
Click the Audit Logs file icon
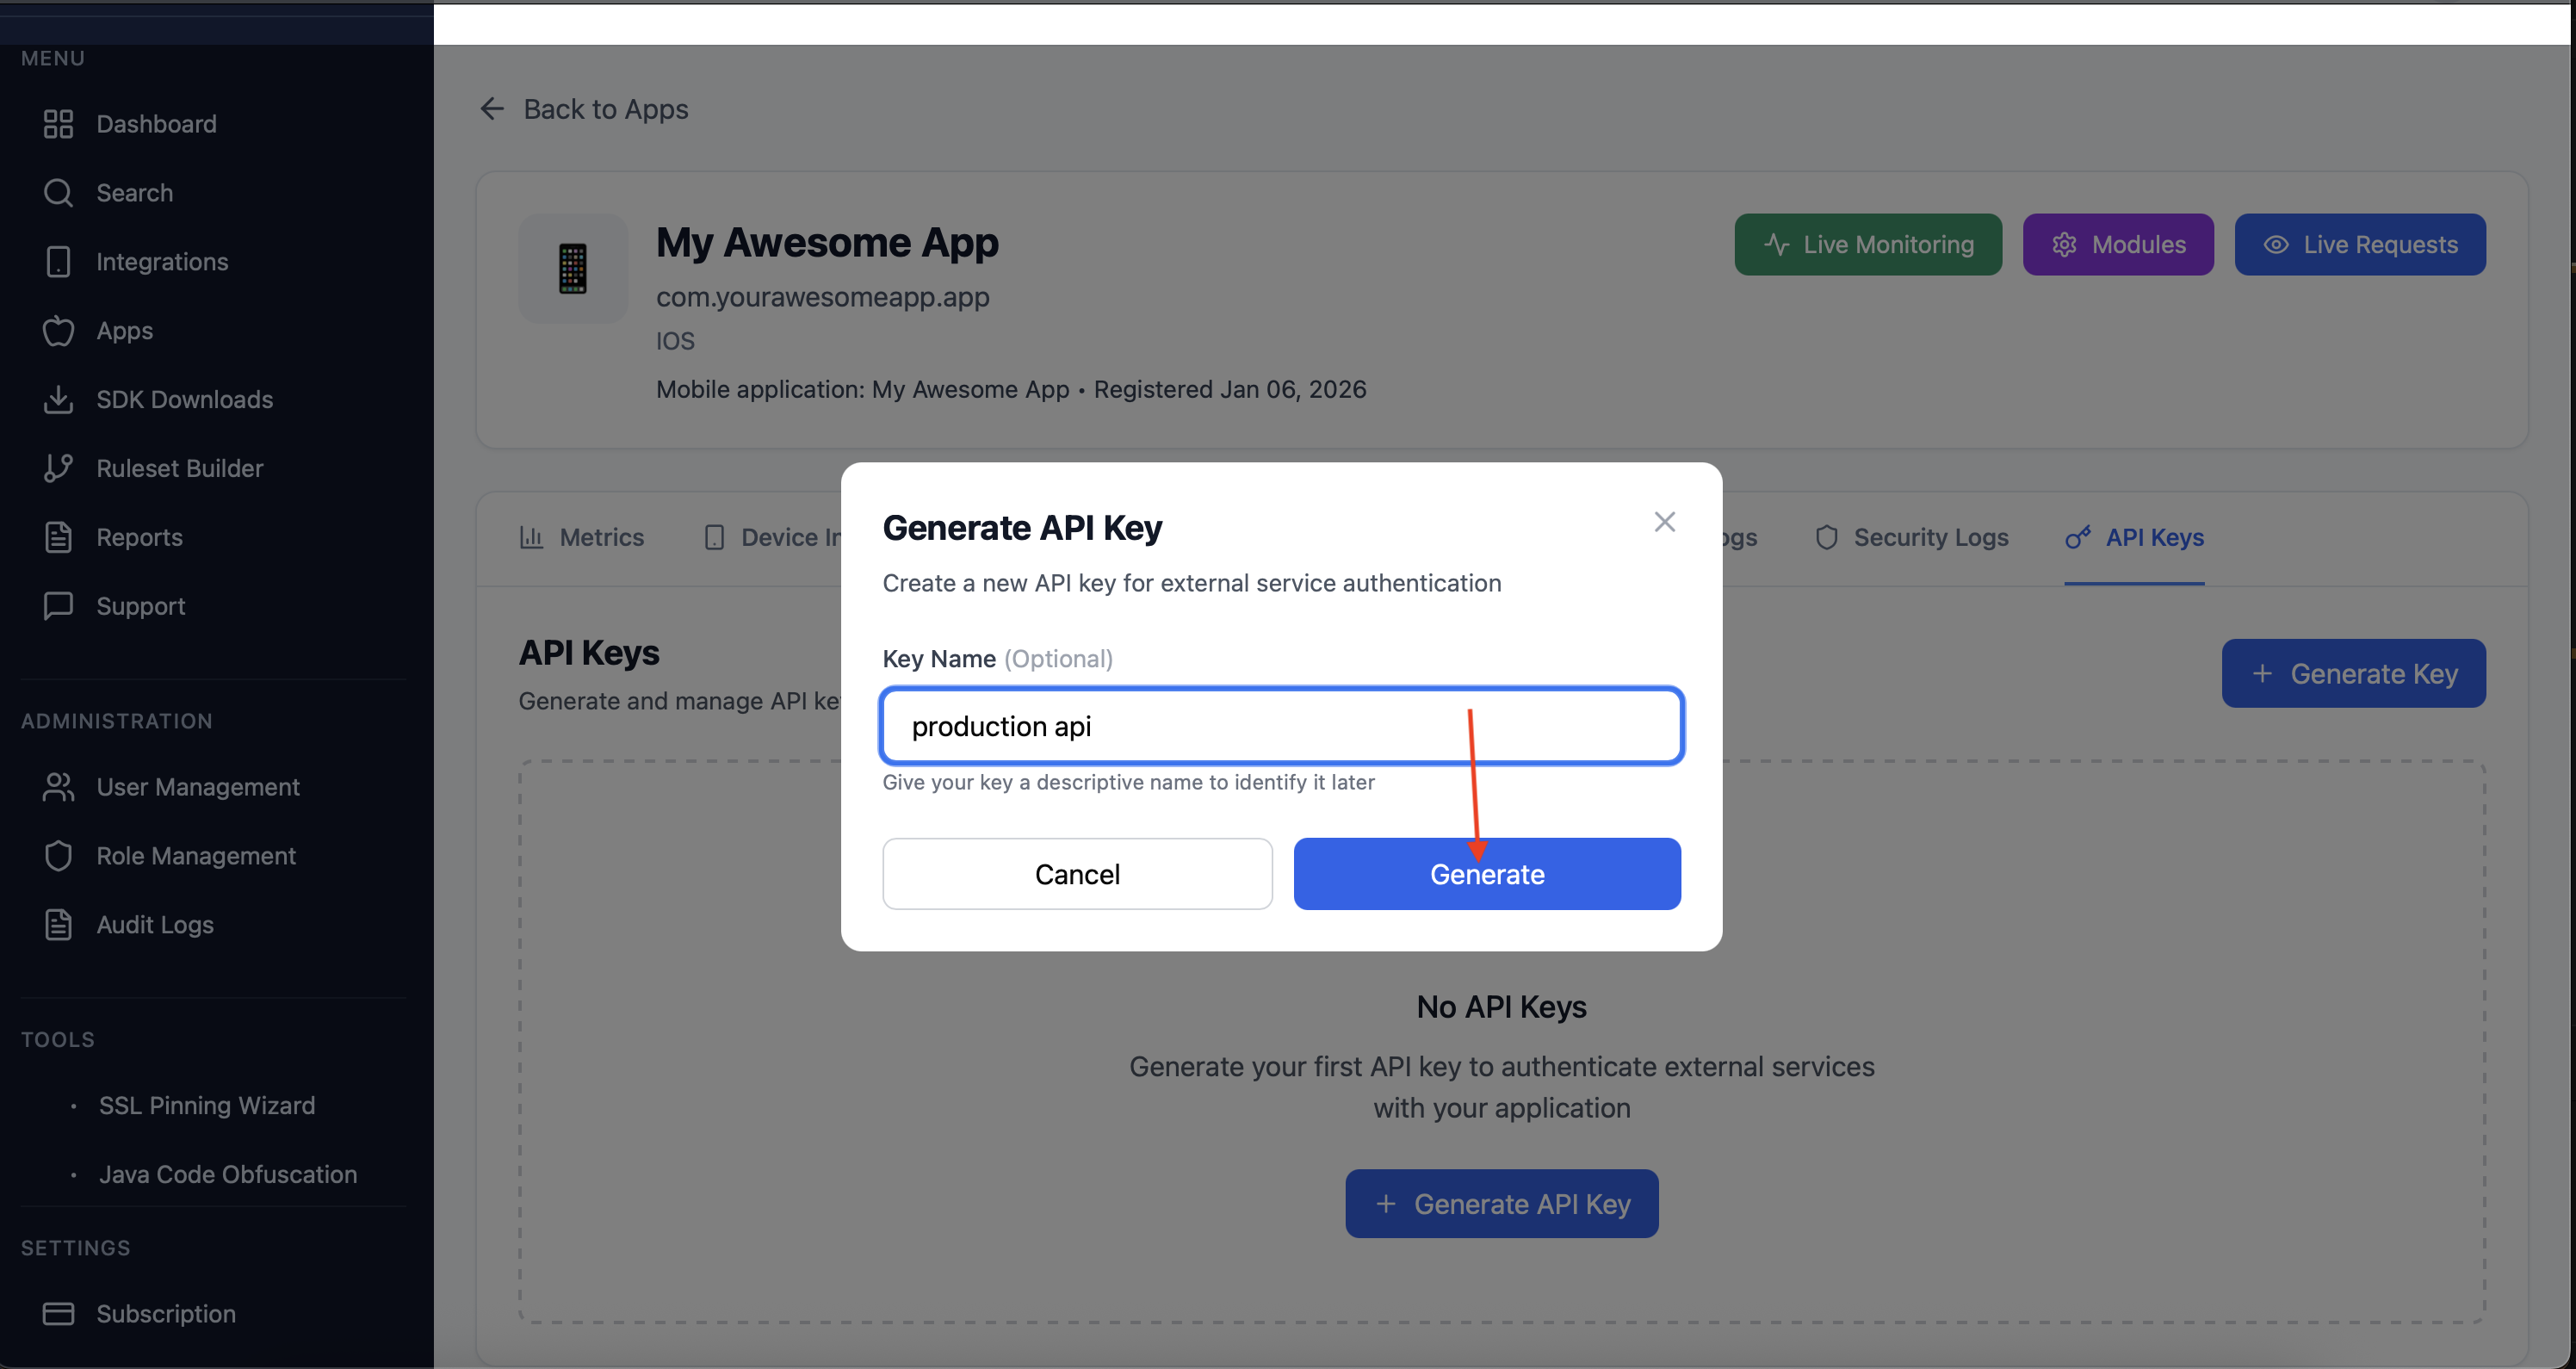tap(58, 925)
